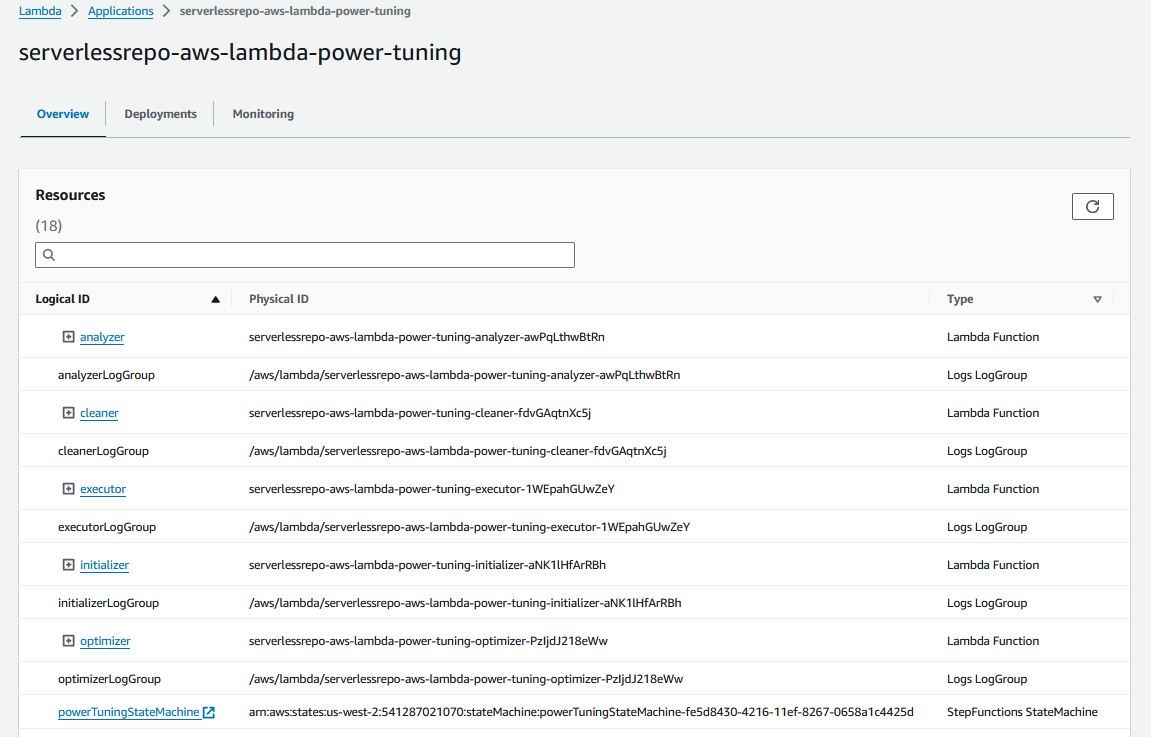Click Lambda Function type in executor row

[x=993, y=489]
